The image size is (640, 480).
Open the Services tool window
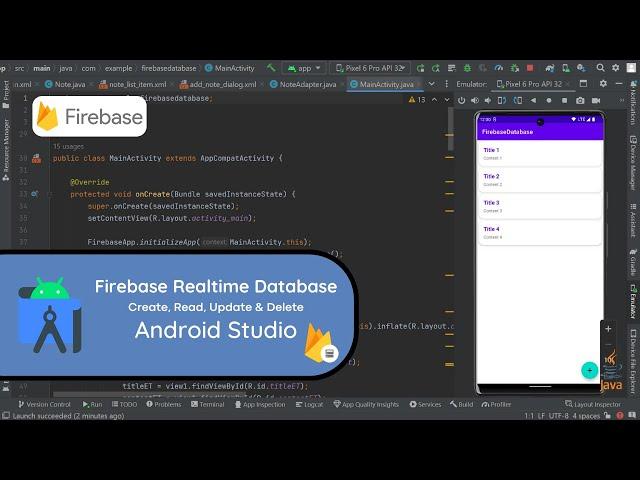[425, 404]
